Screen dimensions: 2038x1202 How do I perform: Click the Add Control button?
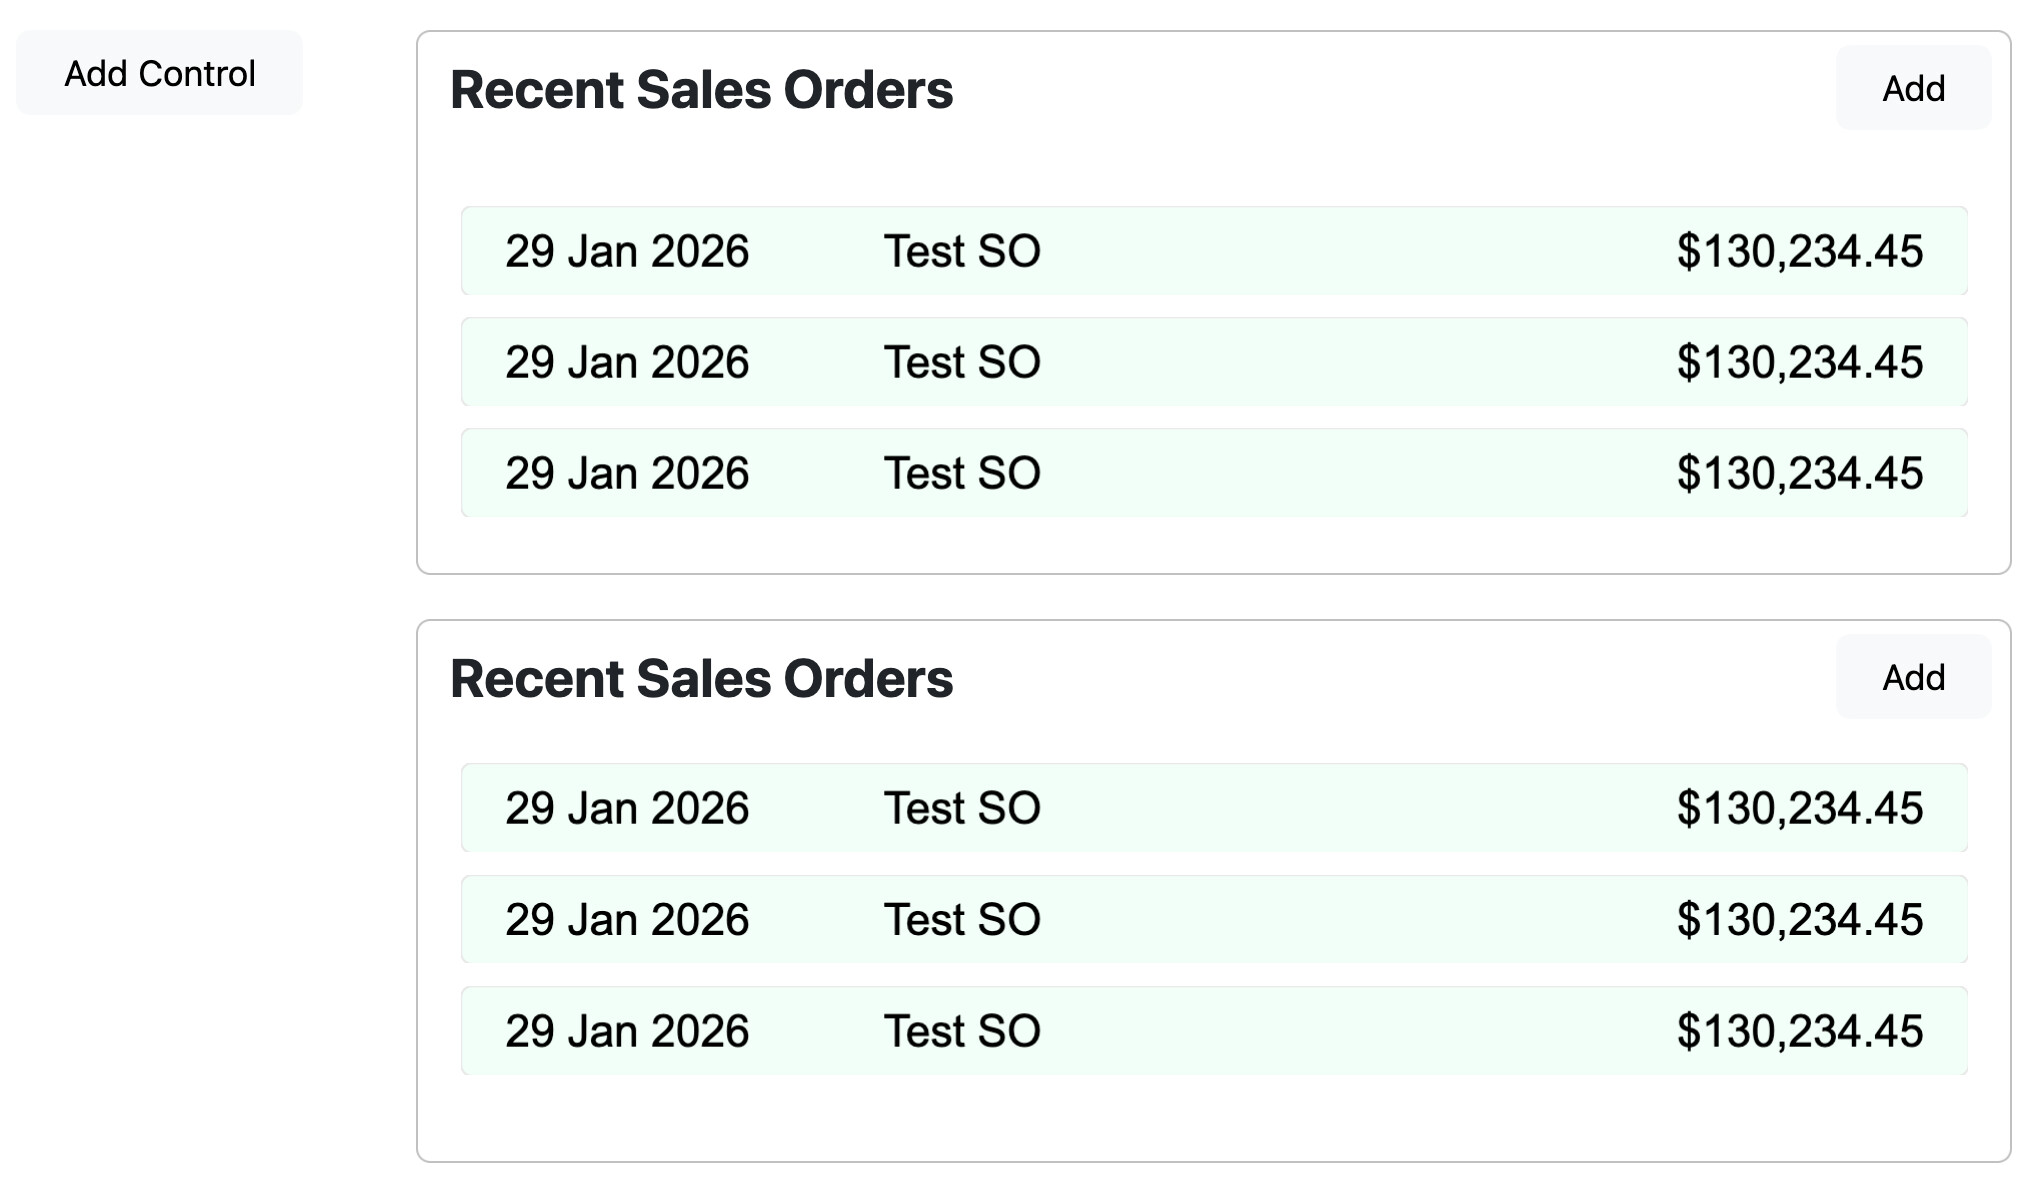click(159, 73)
